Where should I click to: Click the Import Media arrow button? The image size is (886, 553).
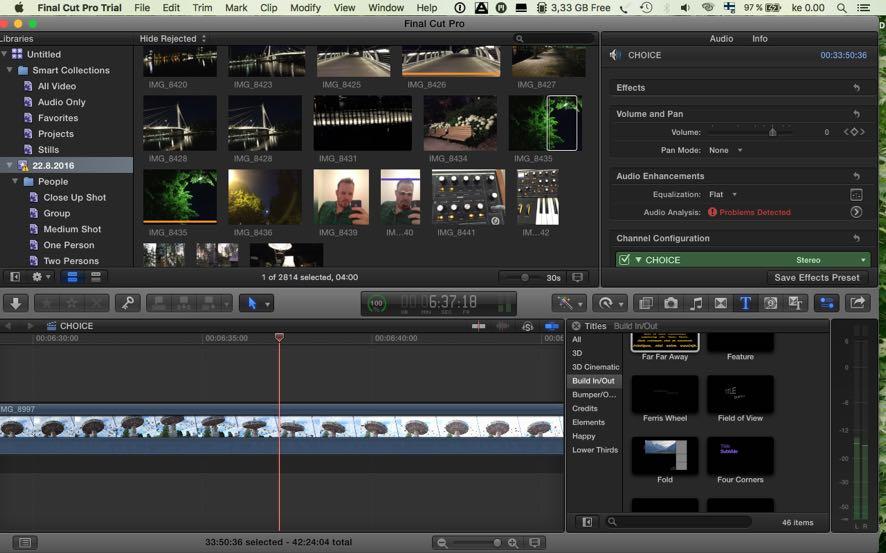tap(16, 303)
